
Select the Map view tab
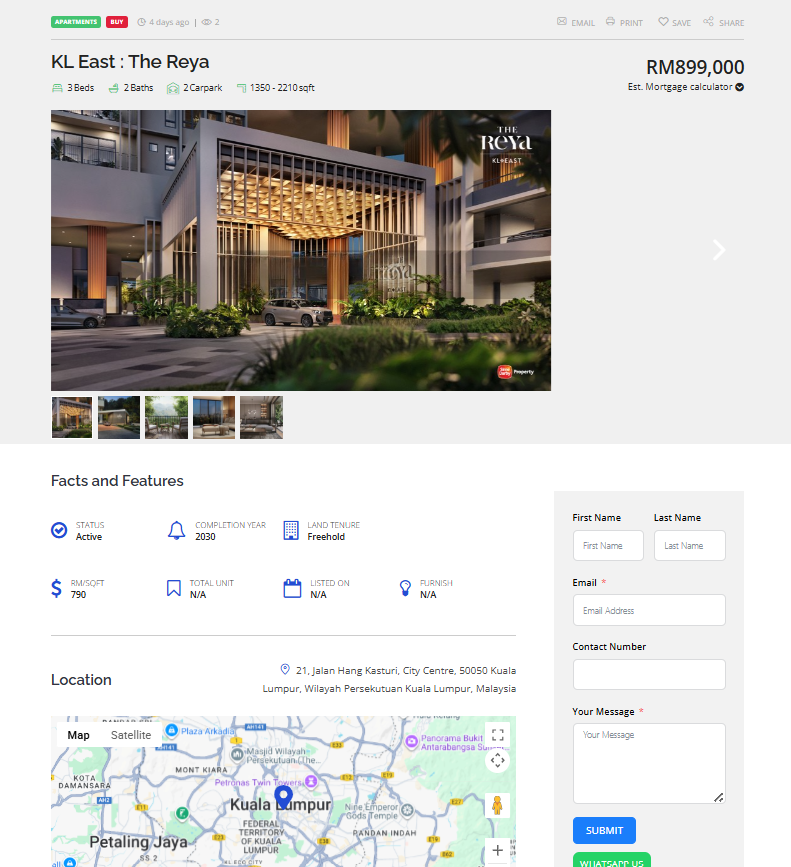pos(78,735)
